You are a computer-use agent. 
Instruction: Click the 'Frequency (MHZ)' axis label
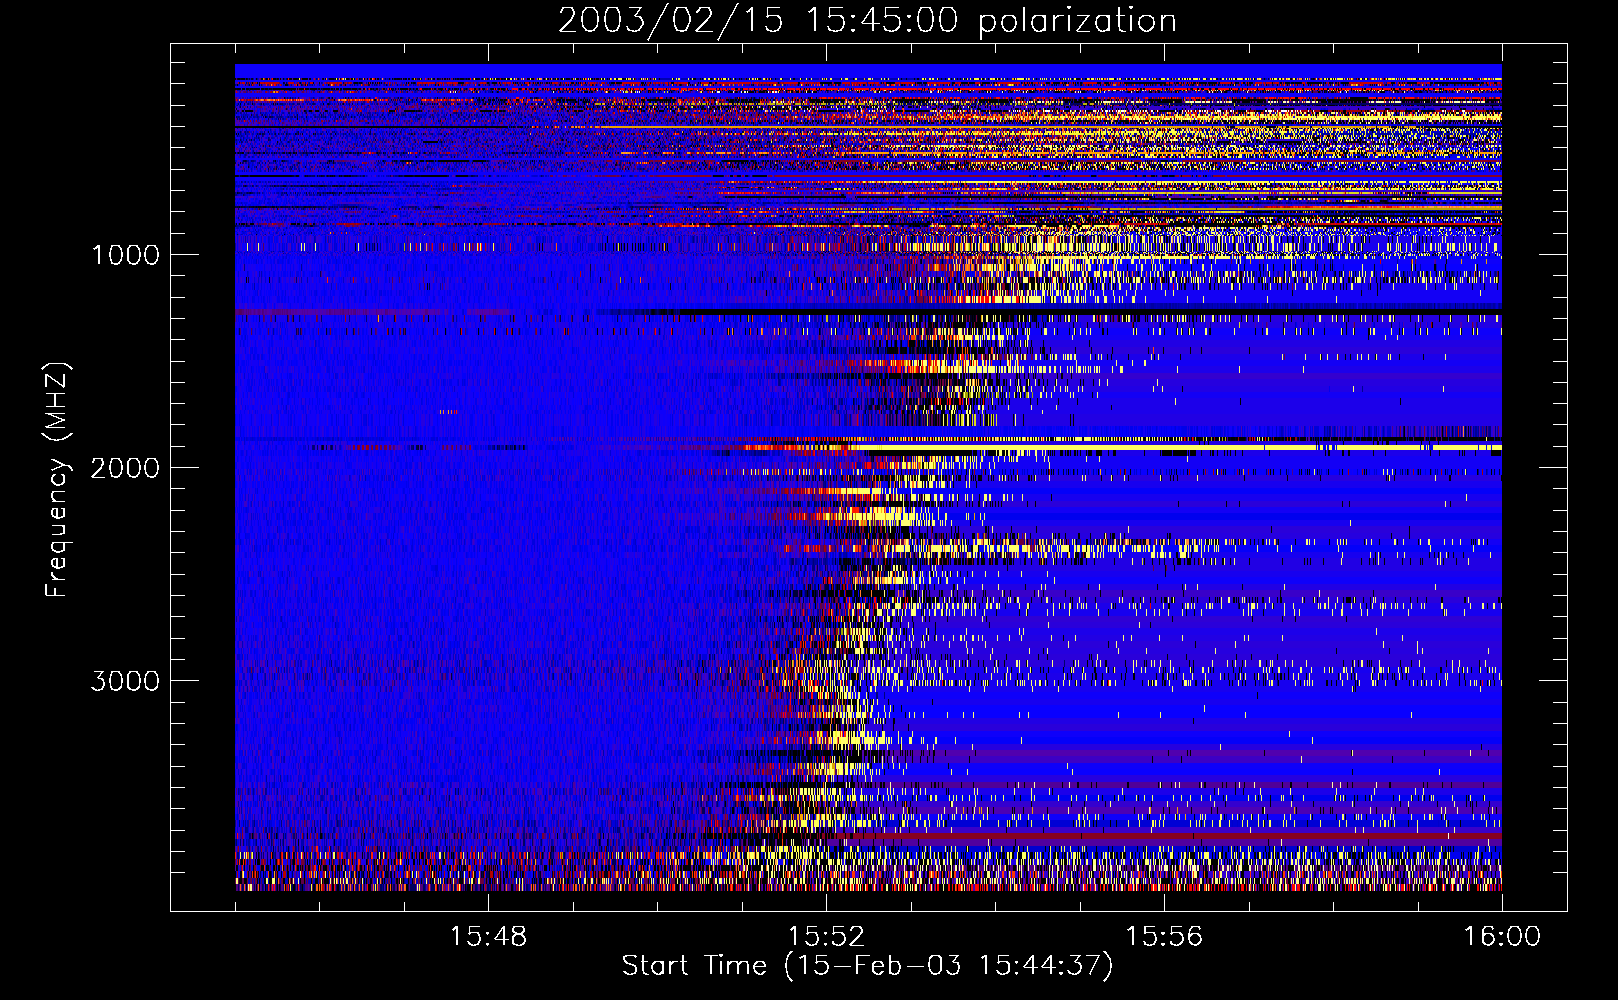point(57,480)
